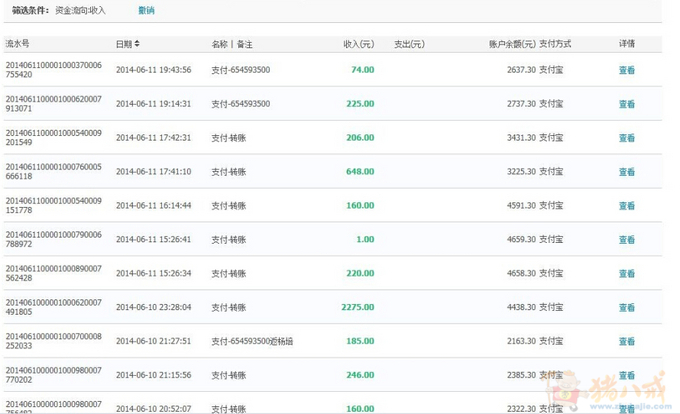Click the 撤销 link to clear filter
680x414 pixels.
(146, 10)
